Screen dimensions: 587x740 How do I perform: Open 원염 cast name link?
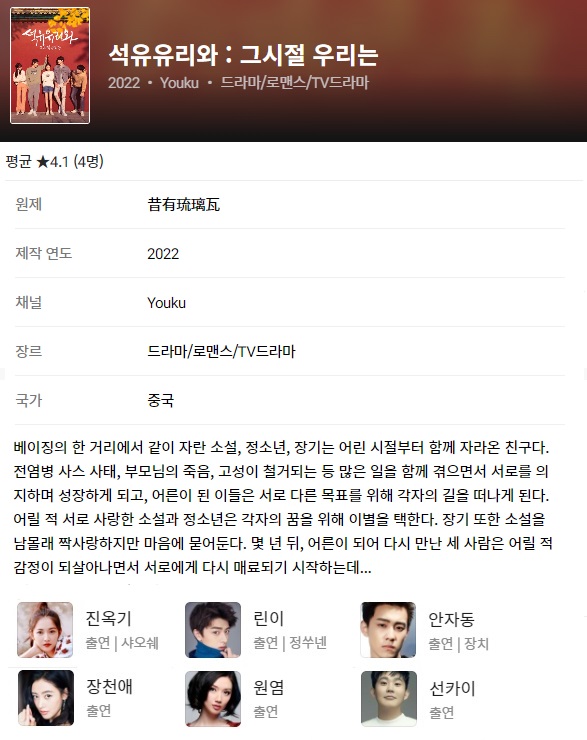268,688
